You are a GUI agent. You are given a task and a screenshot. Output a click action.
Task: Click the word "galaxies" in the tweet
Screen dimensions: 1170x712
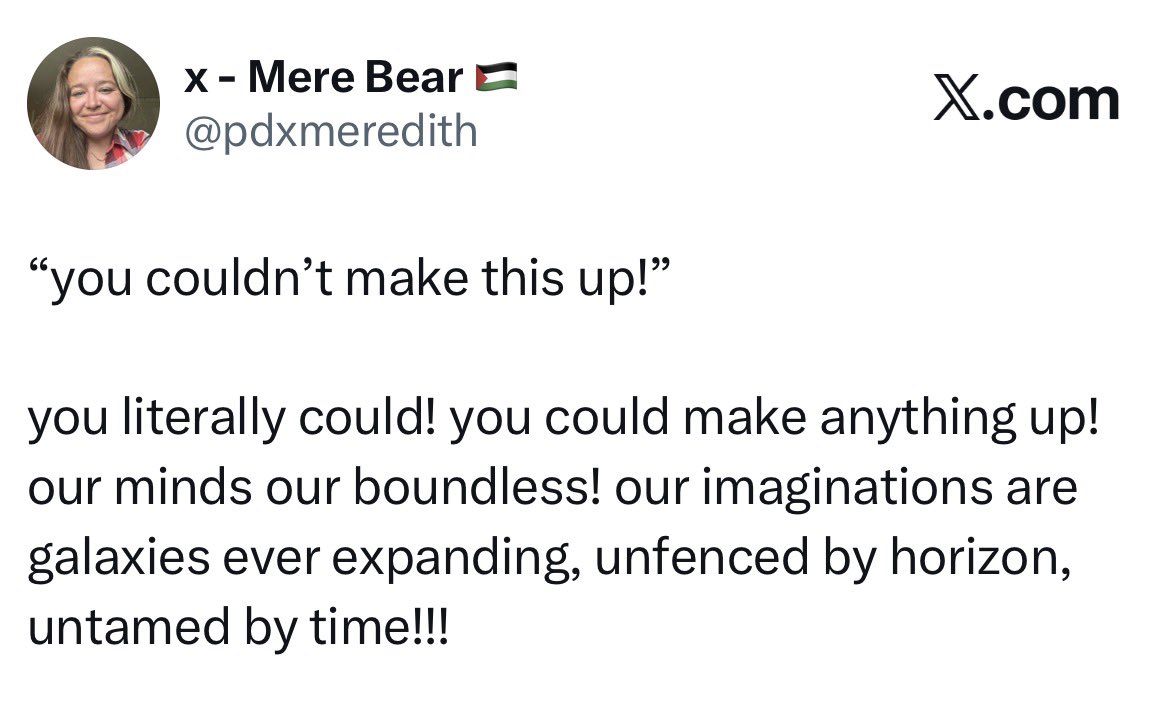click(x=119, y=559)
